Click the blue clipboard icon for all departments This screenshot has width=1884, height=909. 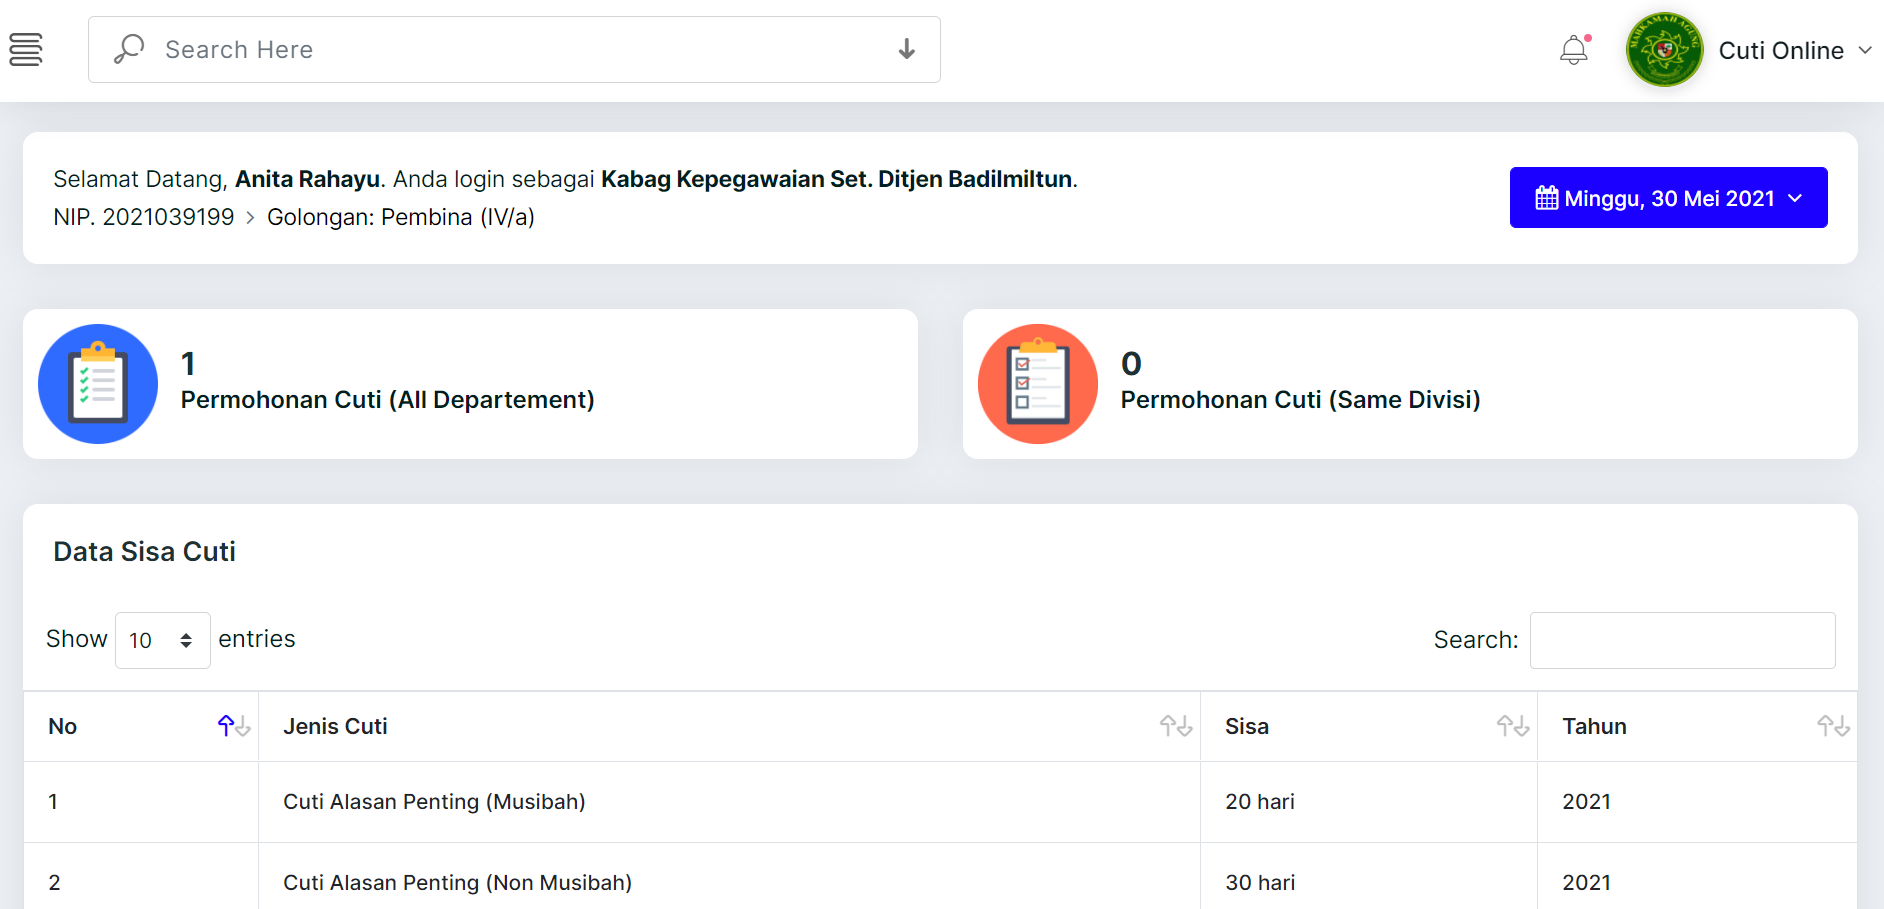[x=97, y=383]
